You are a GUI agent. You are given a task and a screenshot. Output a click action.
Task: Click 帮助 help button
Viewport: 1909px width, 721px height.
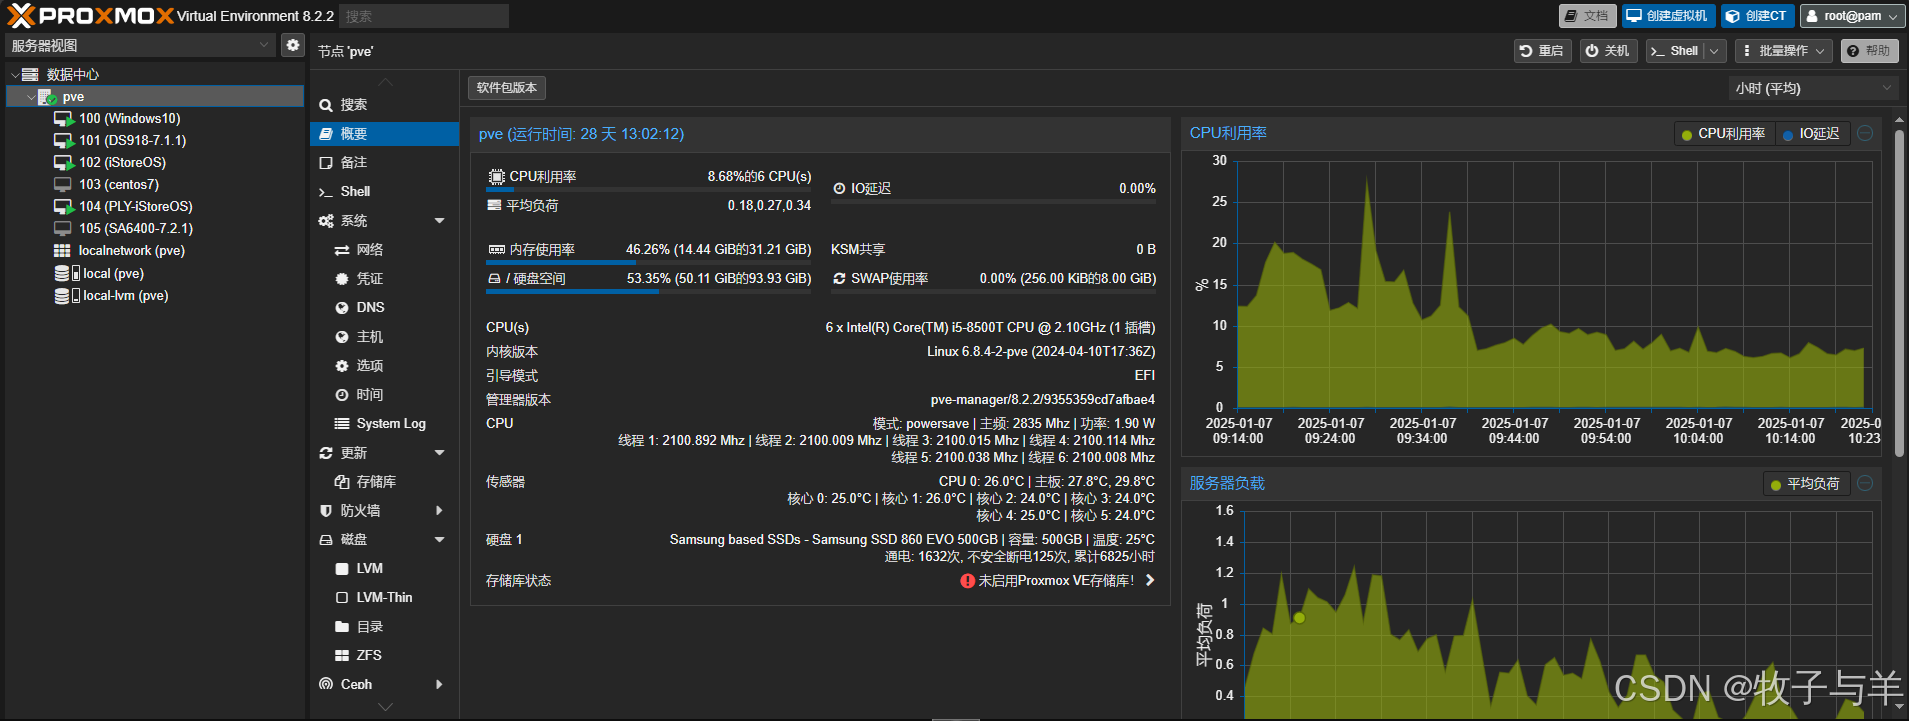pyautogui.click(x=1870, y=51)
